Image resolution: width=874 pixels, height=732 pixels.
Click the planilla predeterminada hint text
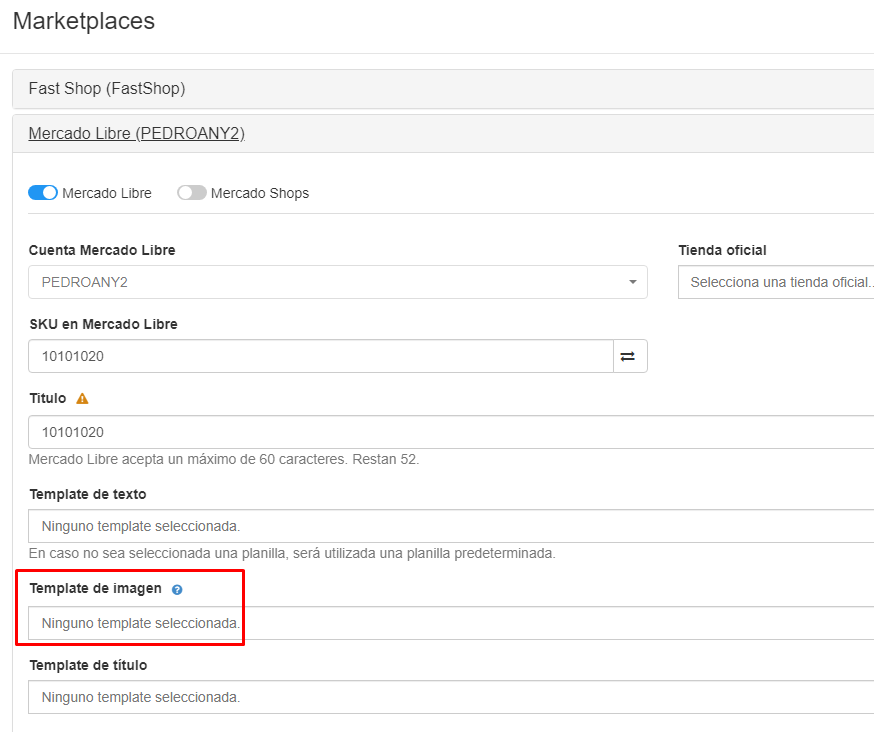coord(292,554)
